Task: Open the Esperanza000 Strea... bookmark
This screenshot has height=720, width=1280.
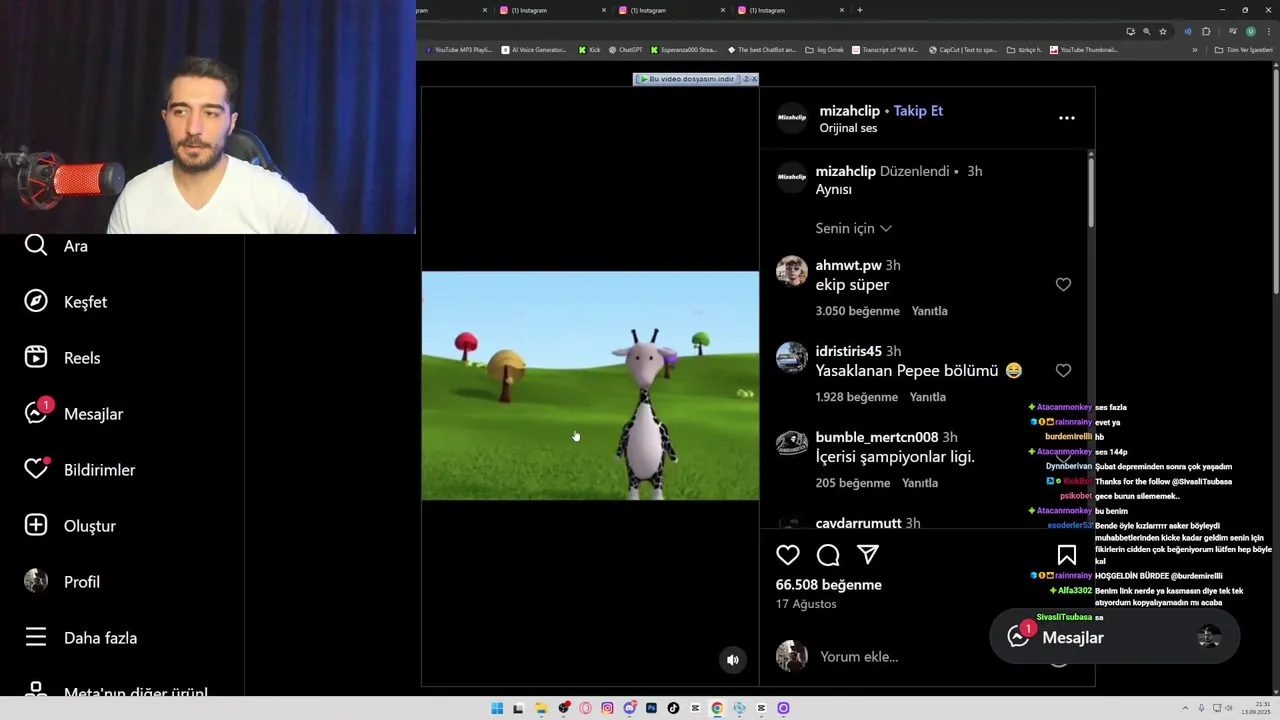Action: 684,49
